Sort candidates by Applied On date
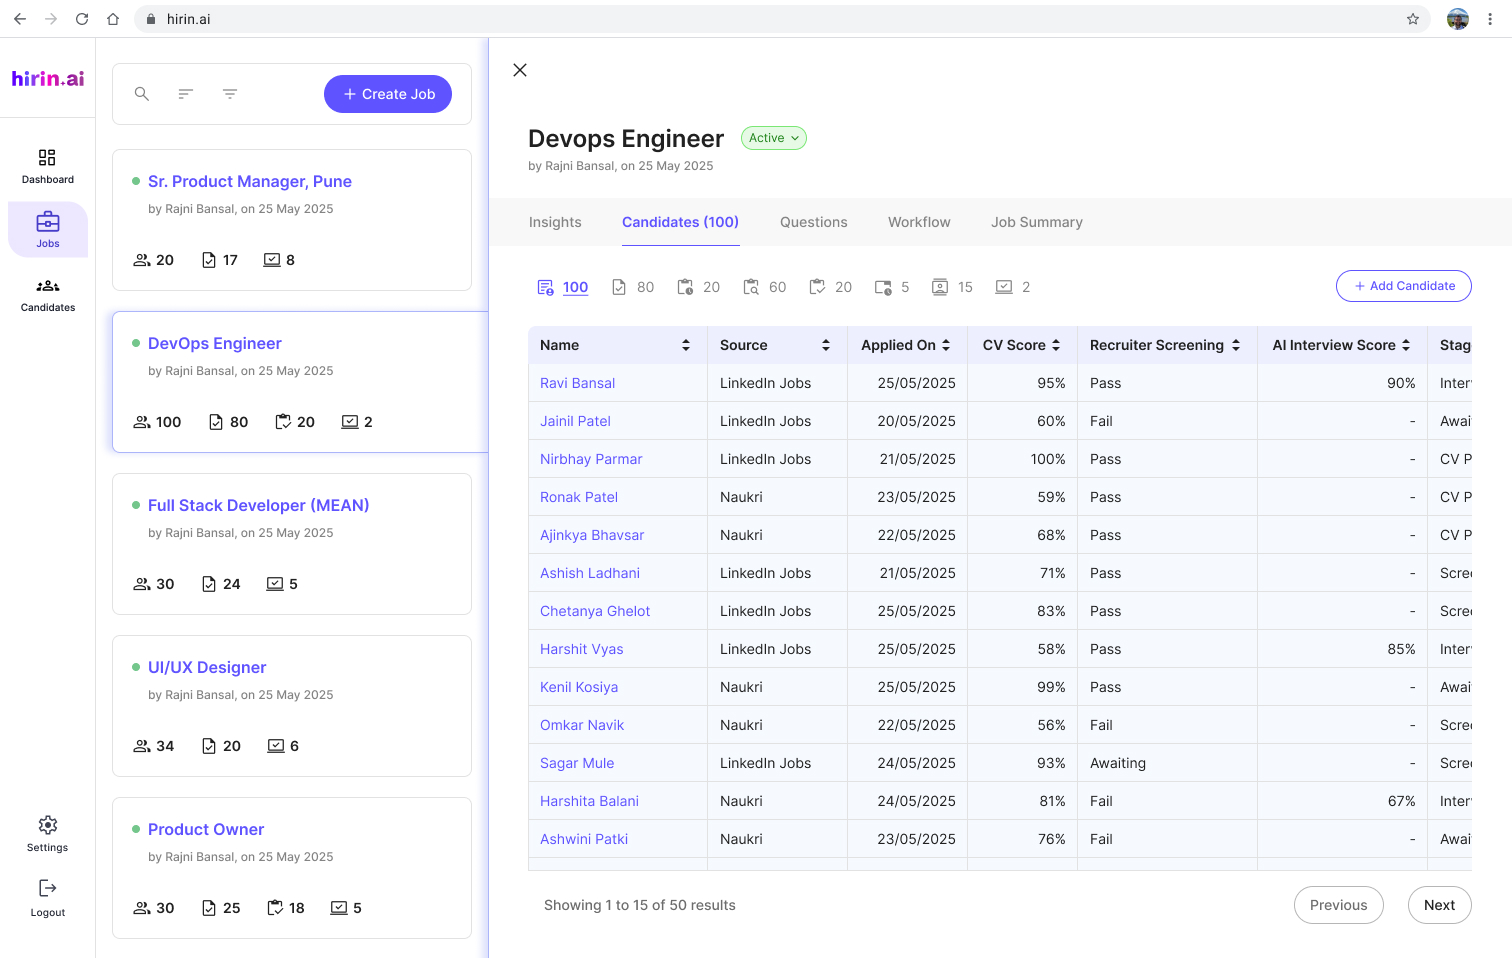The image size is (1512, 958). [x=905, y=345]
